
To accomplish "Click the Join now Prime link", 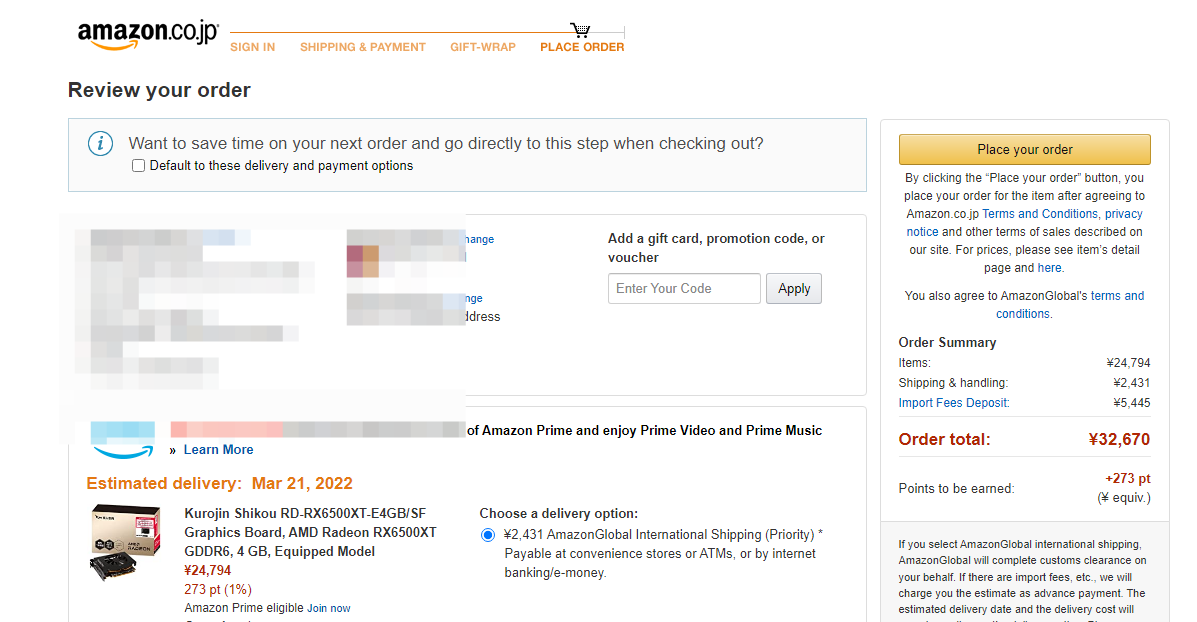I will [328, 608].
